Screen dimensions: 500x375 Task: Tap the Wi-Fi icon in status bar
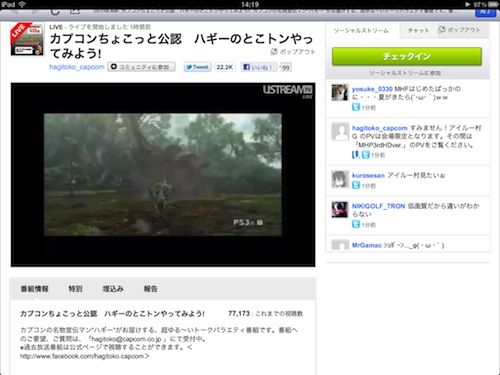(22, 4)
